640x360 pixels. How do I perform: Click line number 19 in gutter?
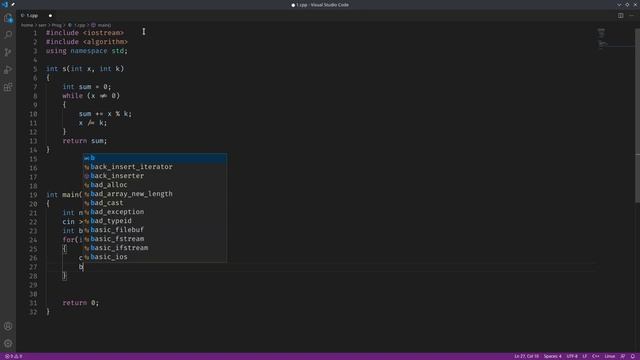coord(33,195)
